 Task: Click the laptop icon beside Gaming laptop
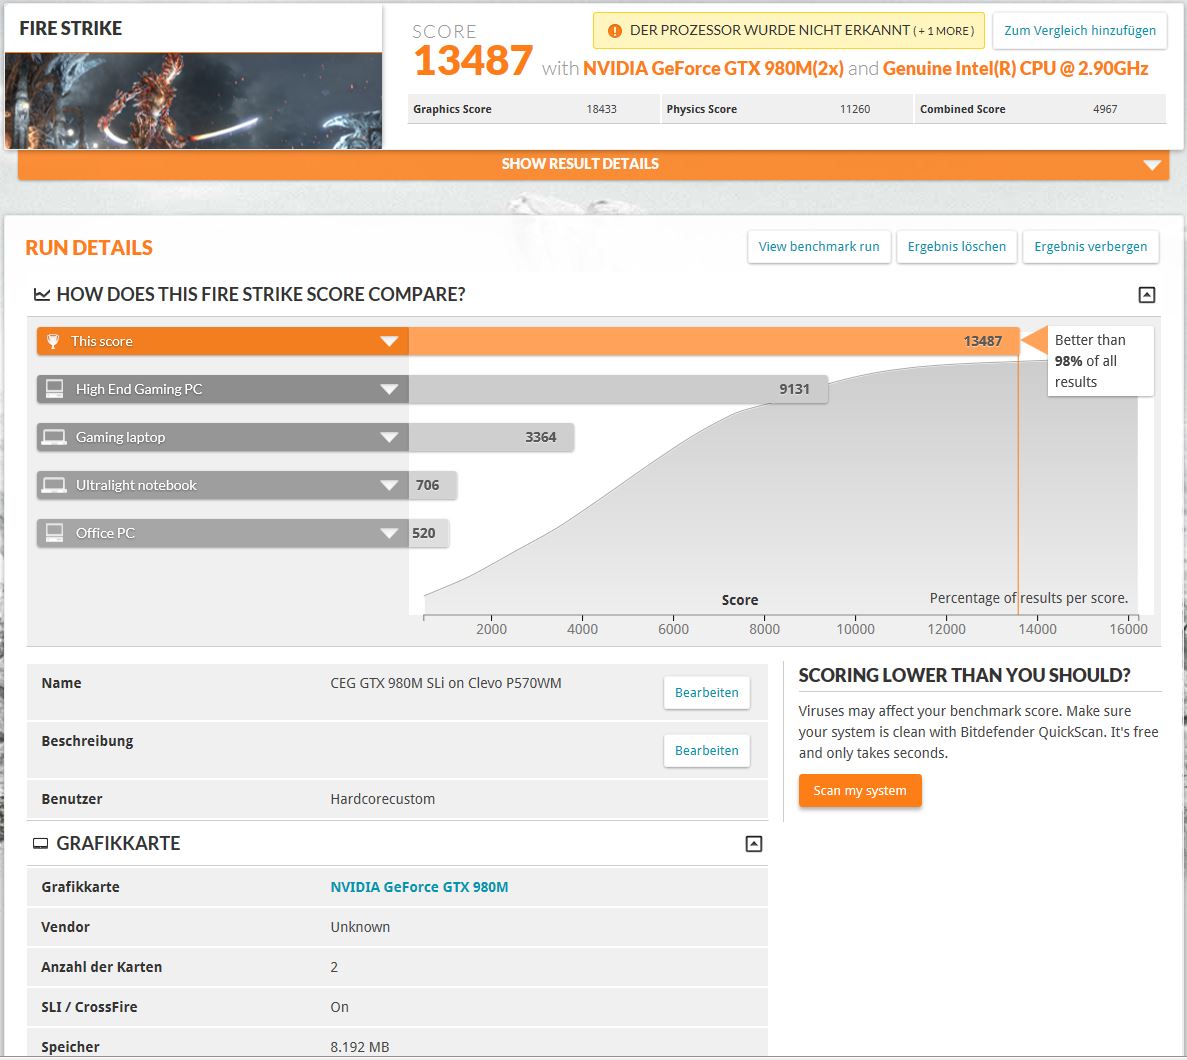coord(54,438)
